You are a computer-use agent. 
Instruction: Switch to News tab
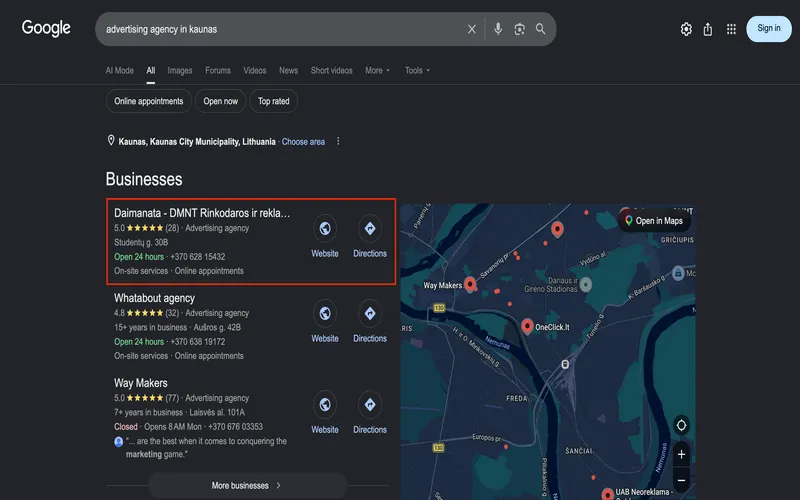(288, 70)
